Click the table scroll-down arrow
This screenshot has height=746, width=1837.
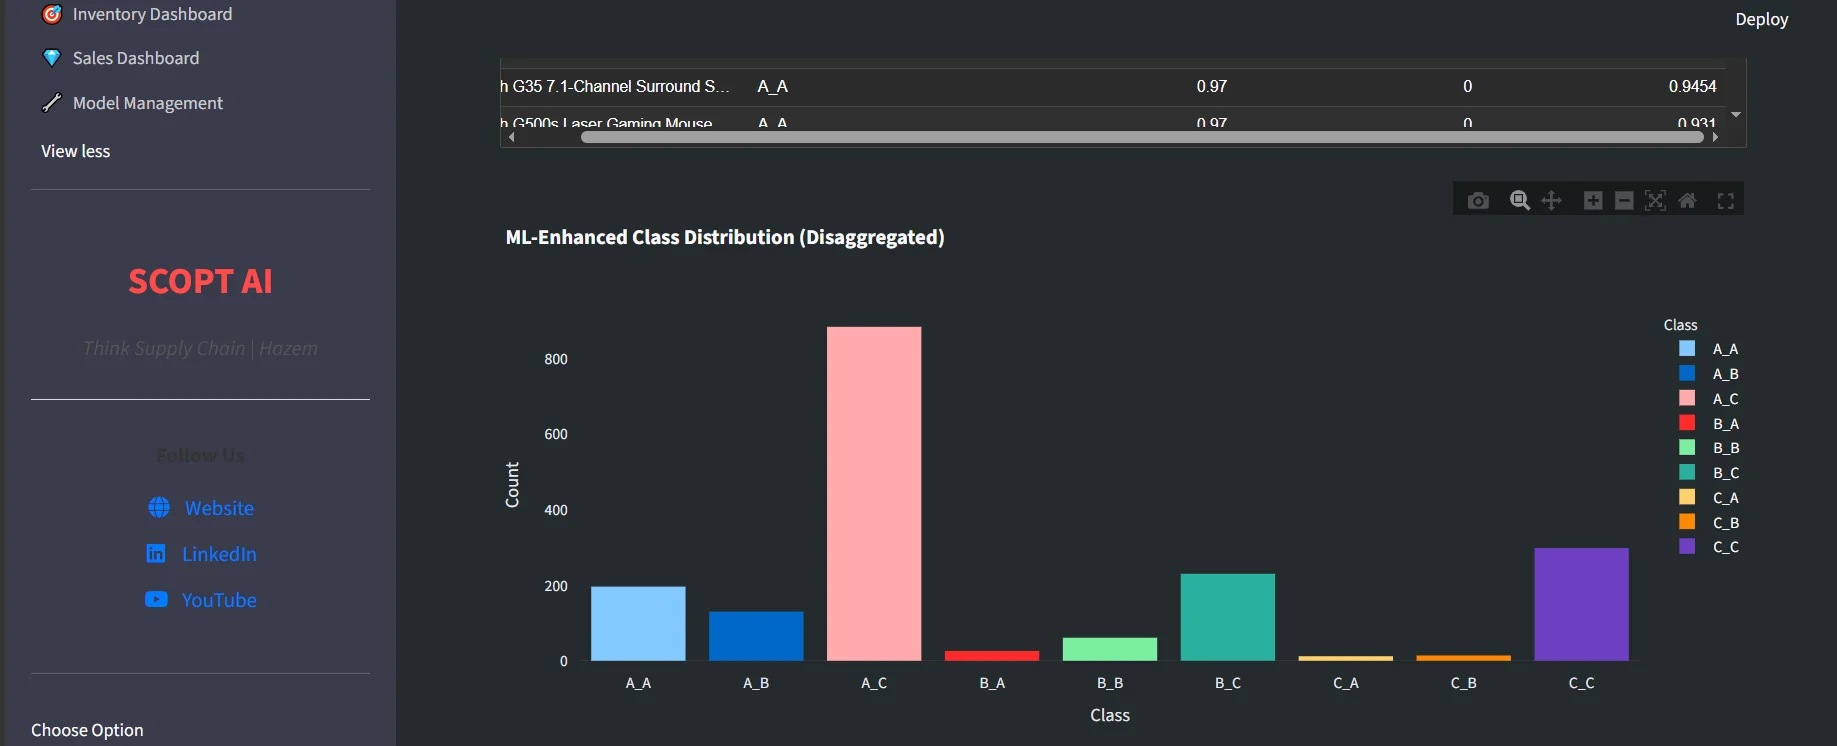(1736, 115)
